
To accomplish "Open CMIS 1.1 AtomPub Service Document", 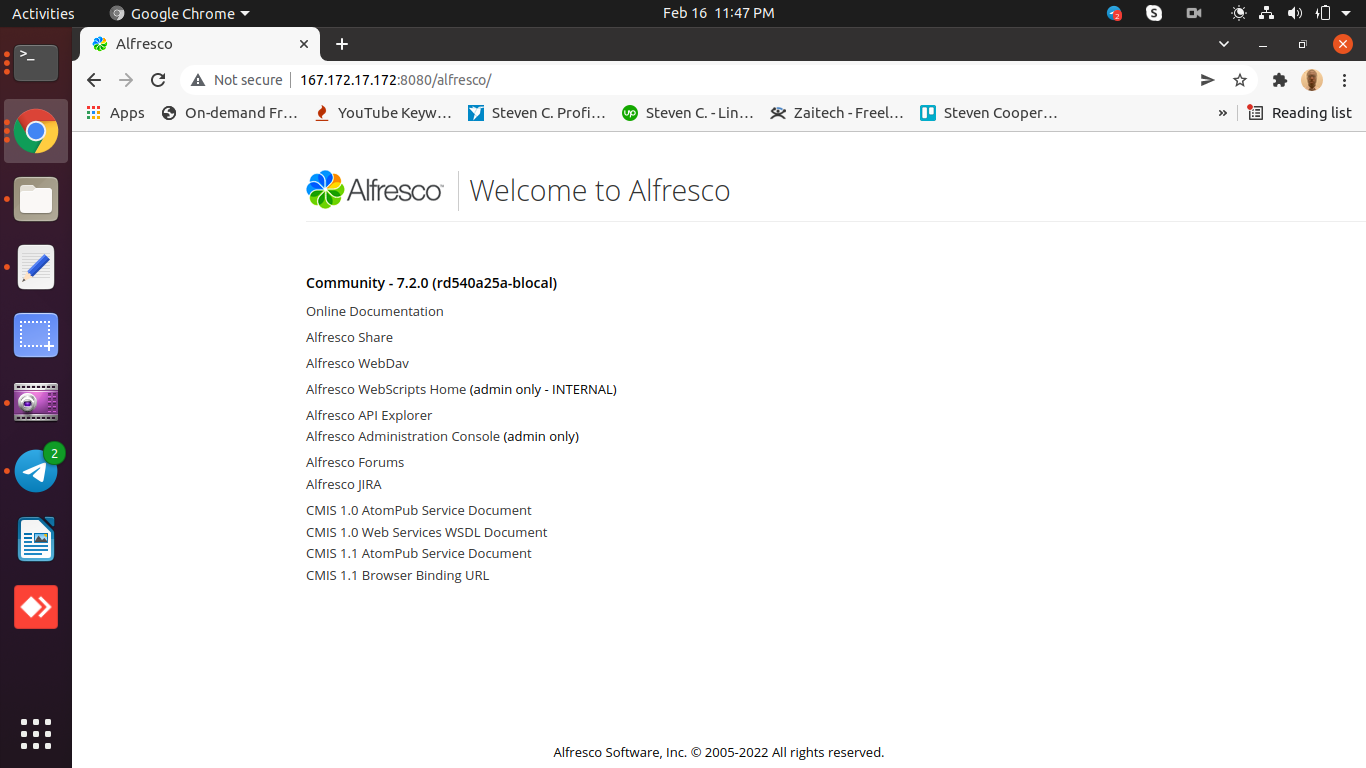I will point(419,553).
